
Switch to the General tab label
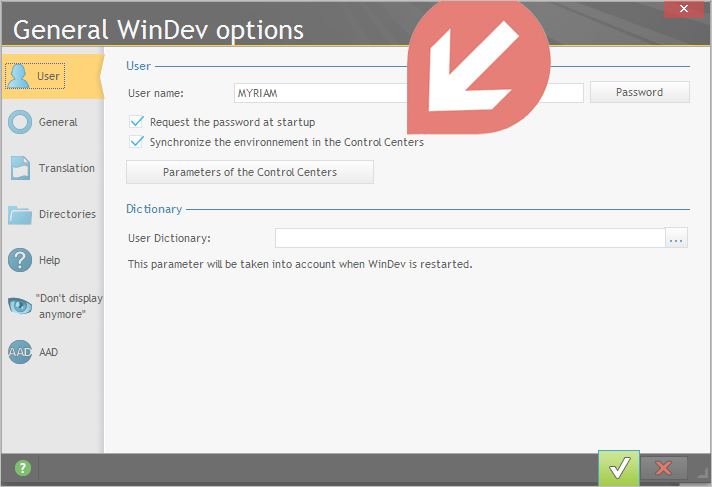[58, 122]
